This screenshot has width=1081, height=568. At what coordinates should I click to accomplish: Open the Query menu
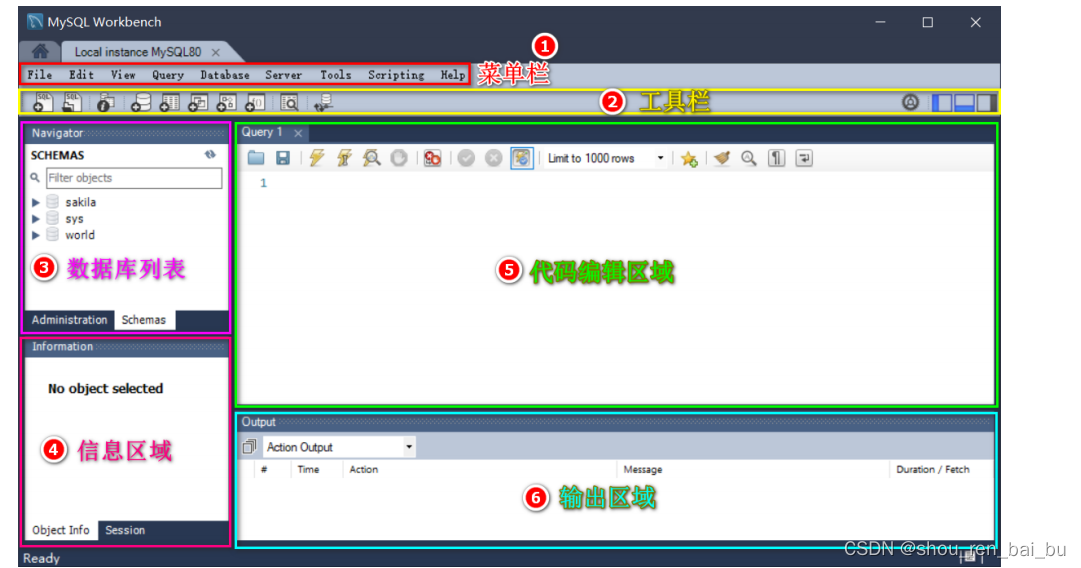click(168, 74)
